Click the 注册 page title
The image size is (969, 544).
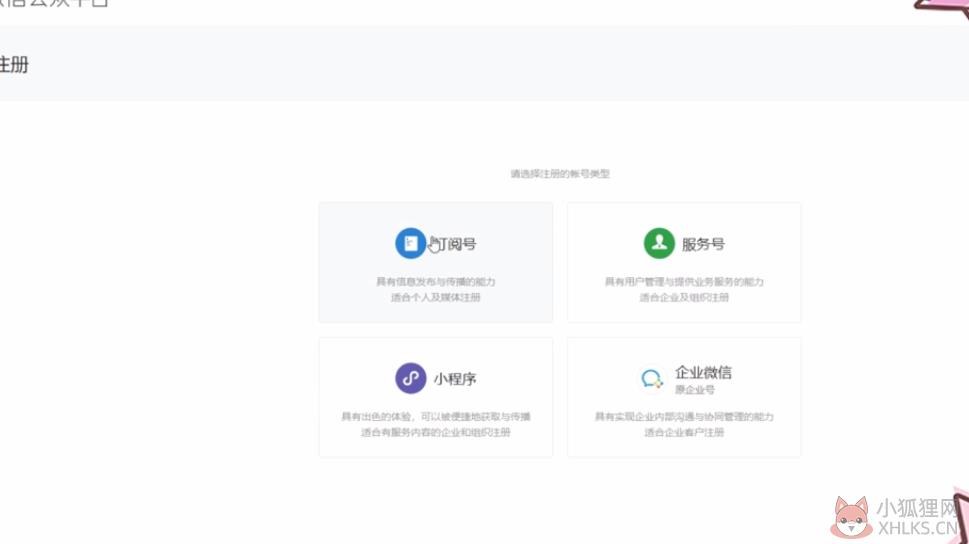(x=14, y=64)
